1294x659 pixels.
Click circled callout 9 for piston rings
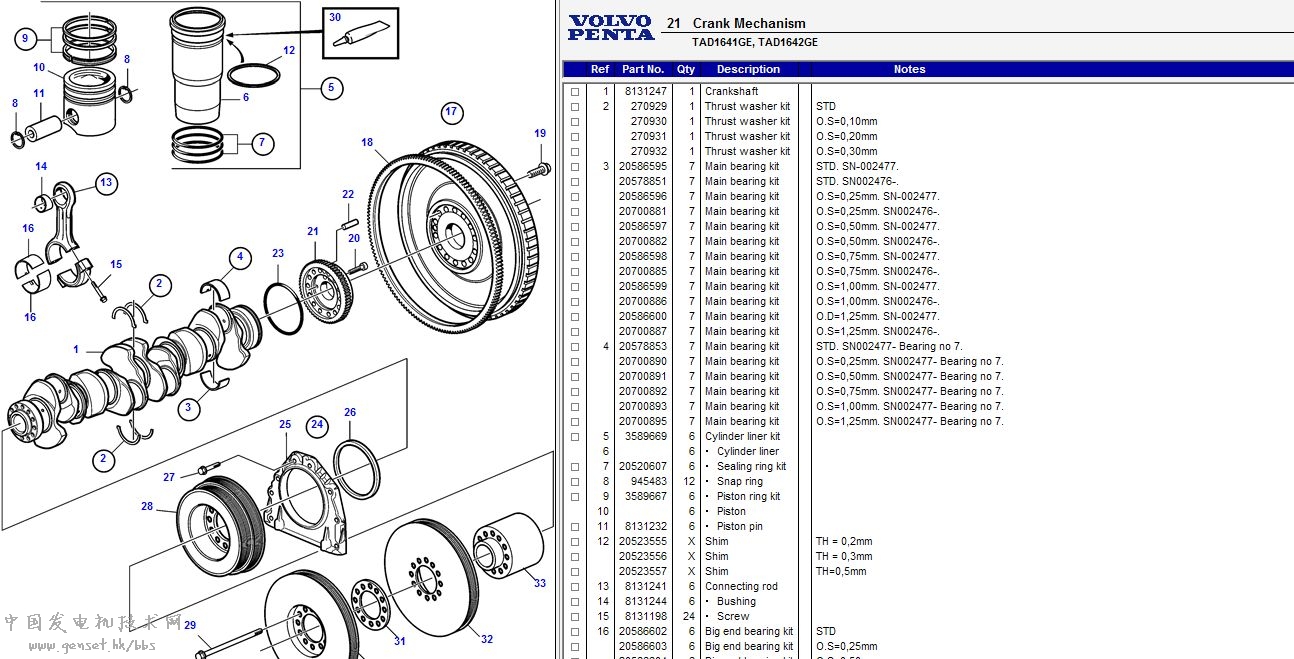(26, 40)
